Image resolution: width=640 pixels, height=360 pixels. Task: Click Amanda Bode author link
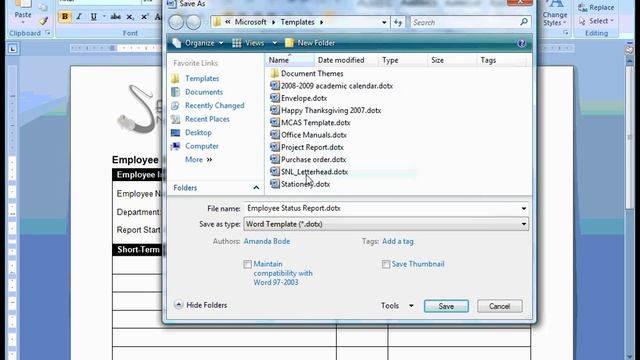(x=267, y=241)
